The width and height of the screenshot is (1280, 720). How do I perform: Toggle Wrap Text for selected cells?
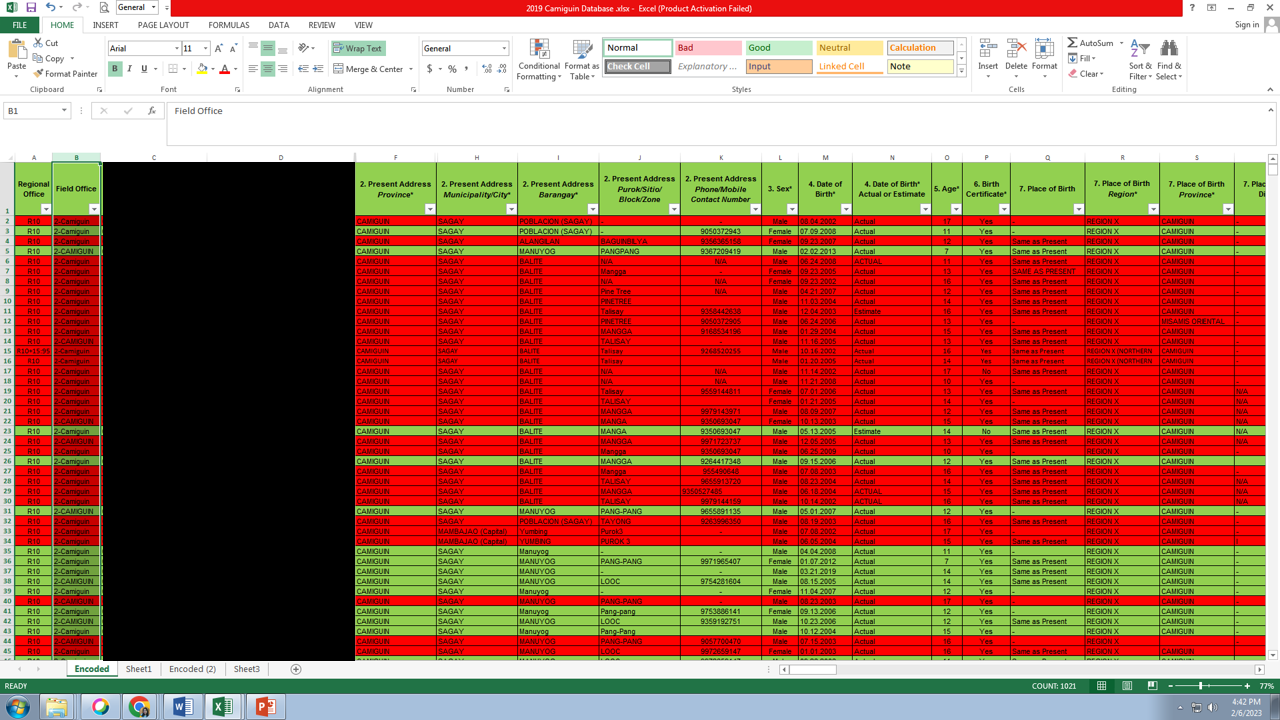click(x=358, y=48)
